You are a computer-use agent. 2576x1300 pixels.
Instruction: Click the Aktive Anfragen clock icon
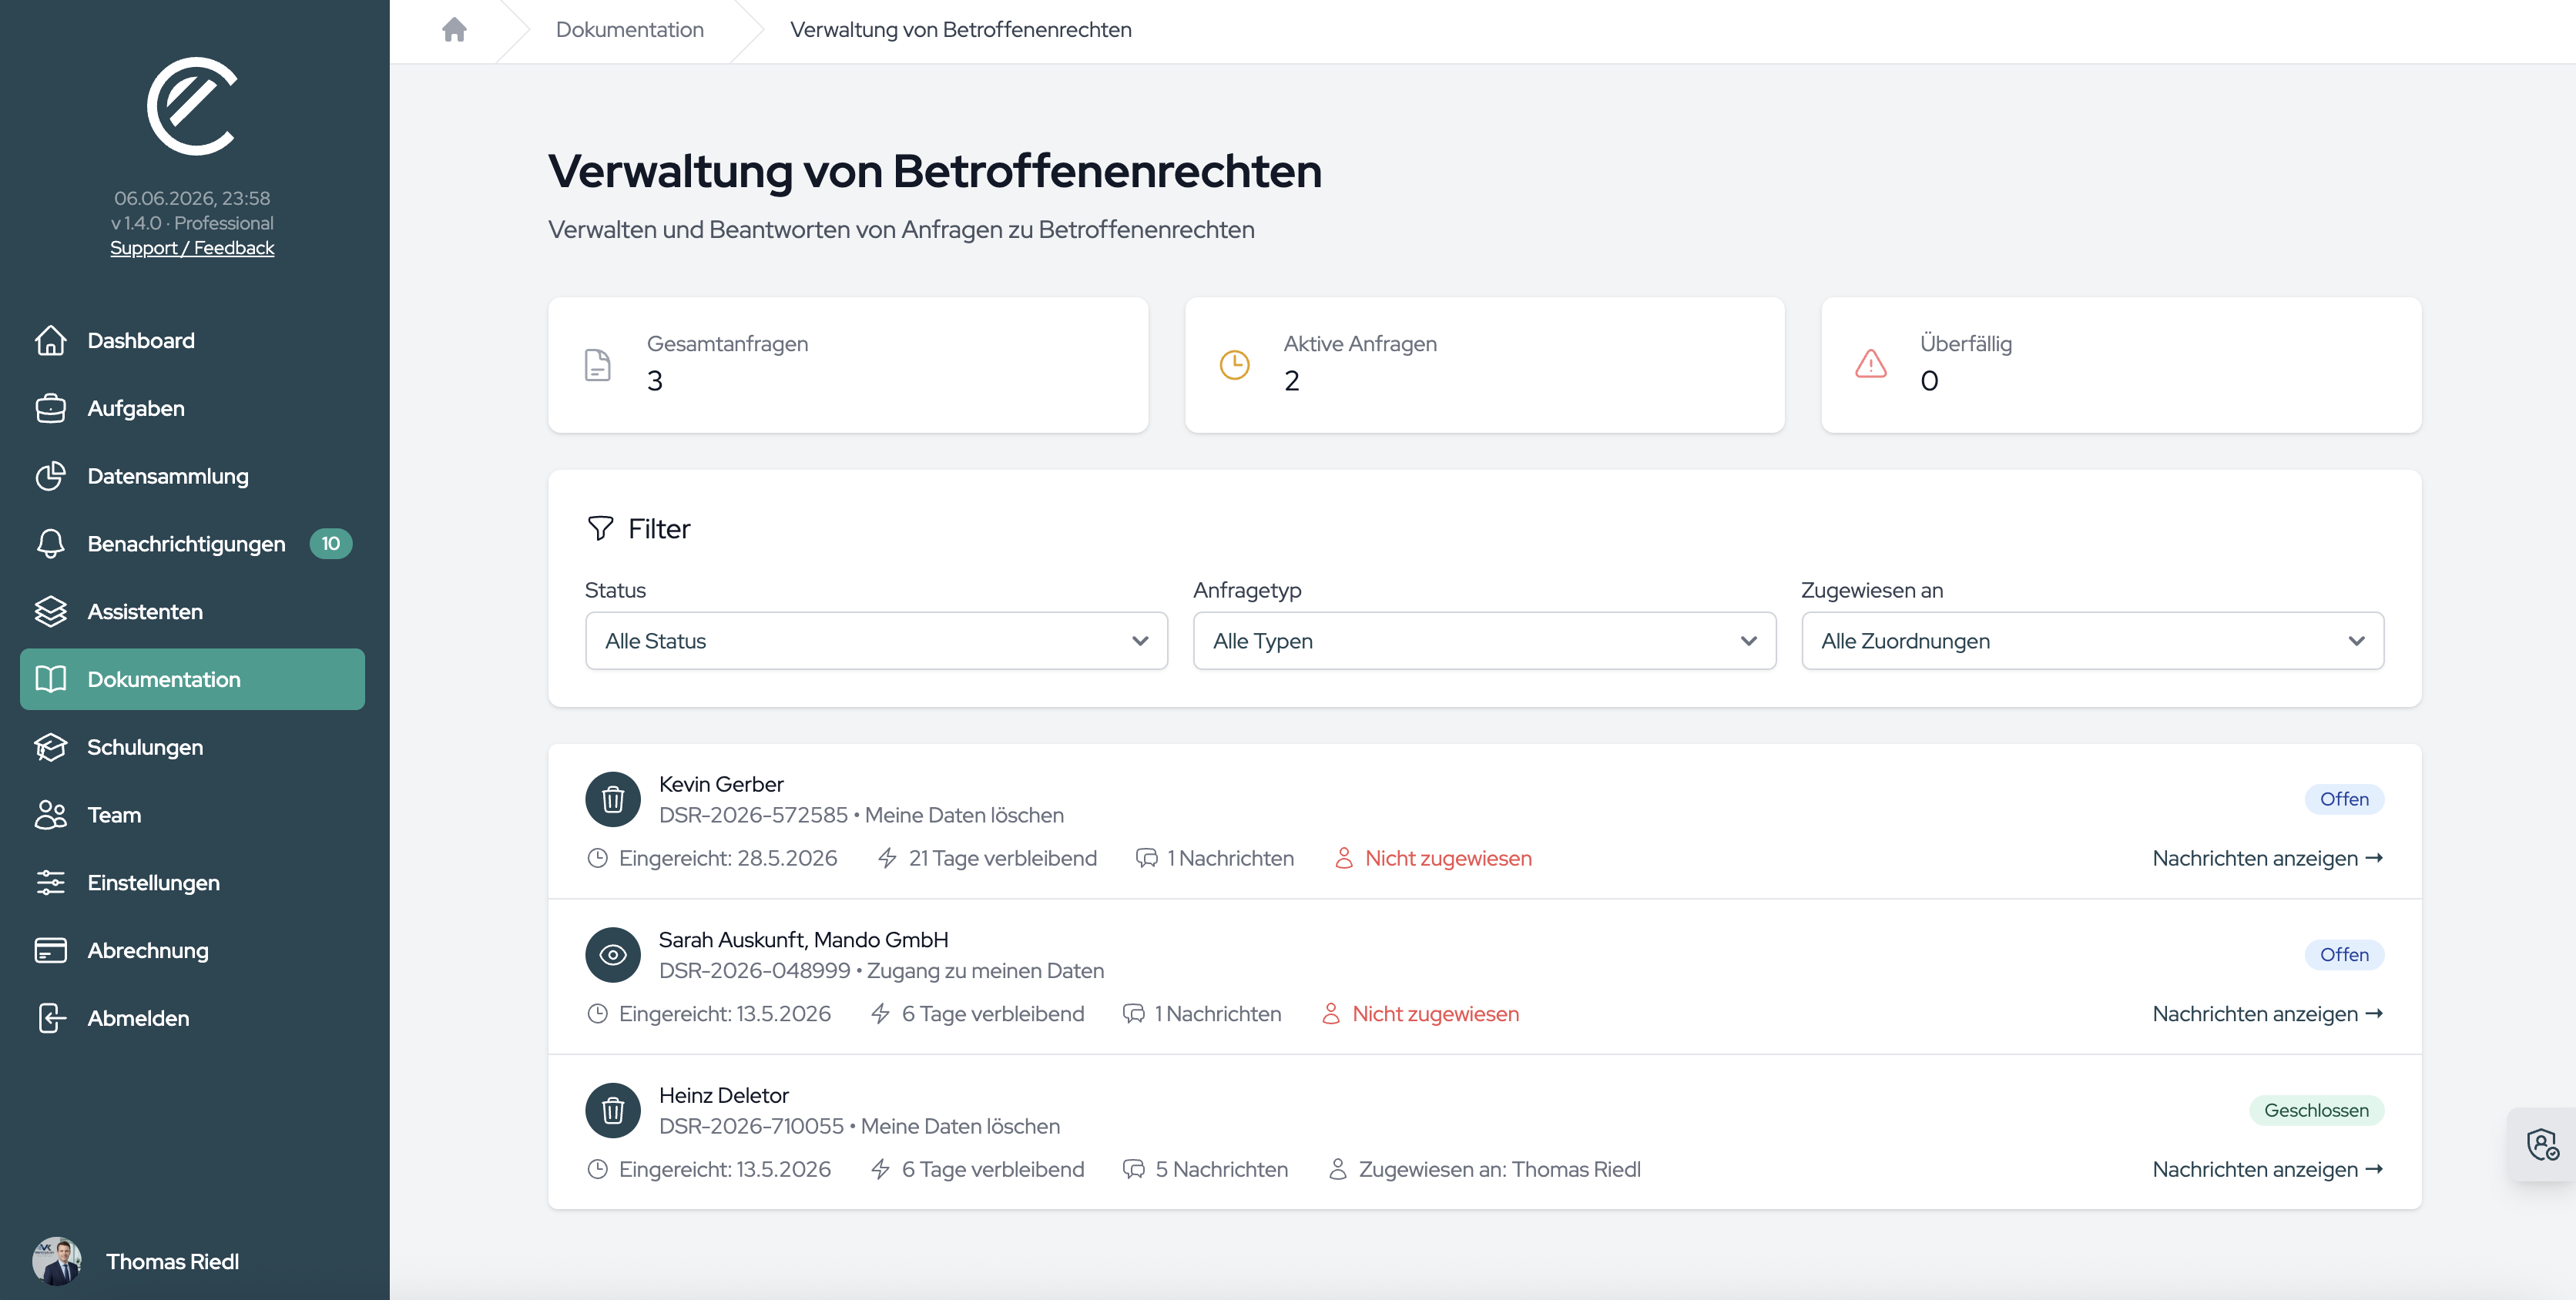pyautogui.click(x=1235, y=365)
